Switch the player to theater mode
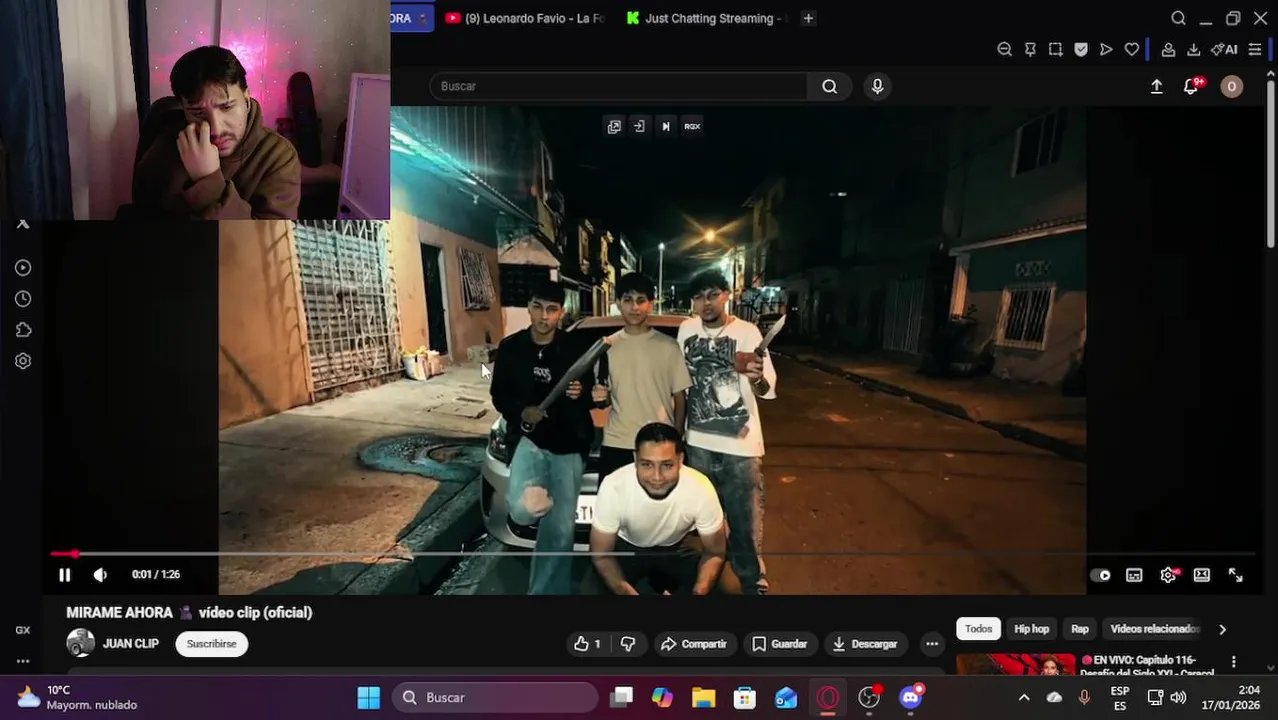 pos(1202,575)
